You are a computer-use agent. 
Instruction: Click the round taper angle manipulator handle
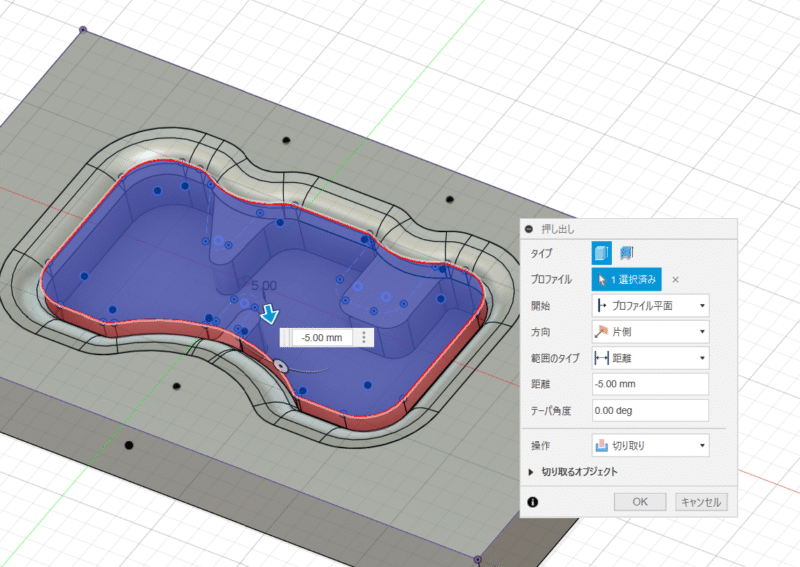point(281,367)
